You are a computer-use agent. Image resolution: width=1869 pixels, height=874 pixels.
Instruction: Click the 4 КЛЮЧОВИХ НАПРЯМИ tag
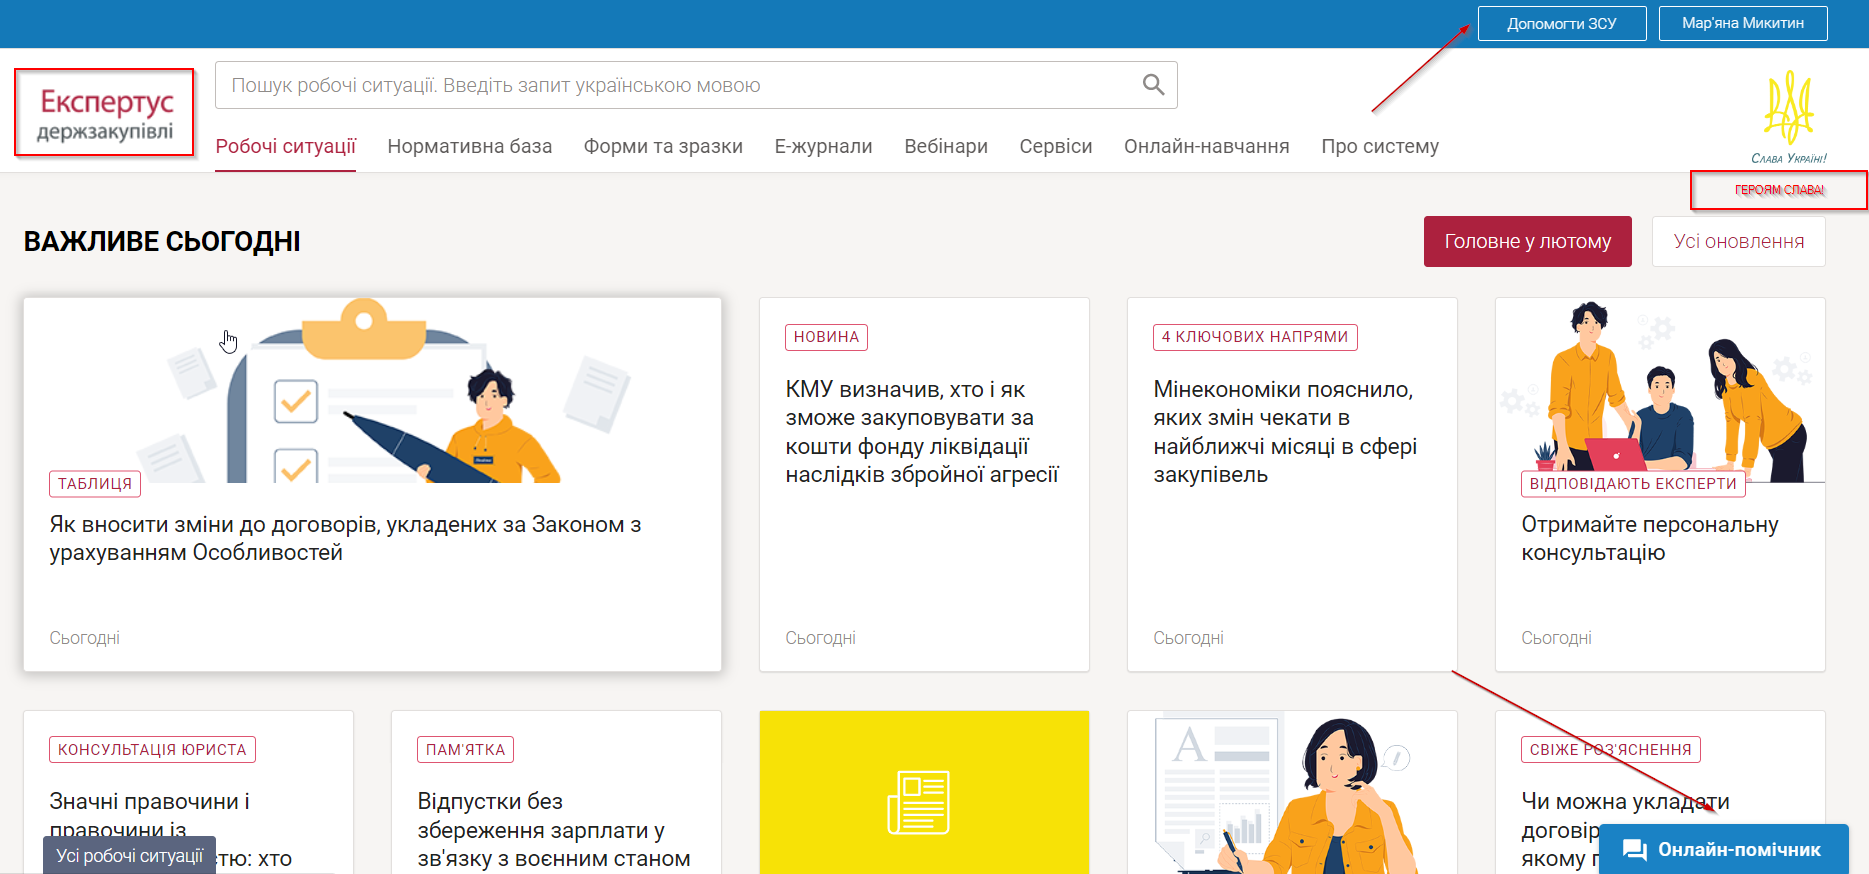point(1255,337)
